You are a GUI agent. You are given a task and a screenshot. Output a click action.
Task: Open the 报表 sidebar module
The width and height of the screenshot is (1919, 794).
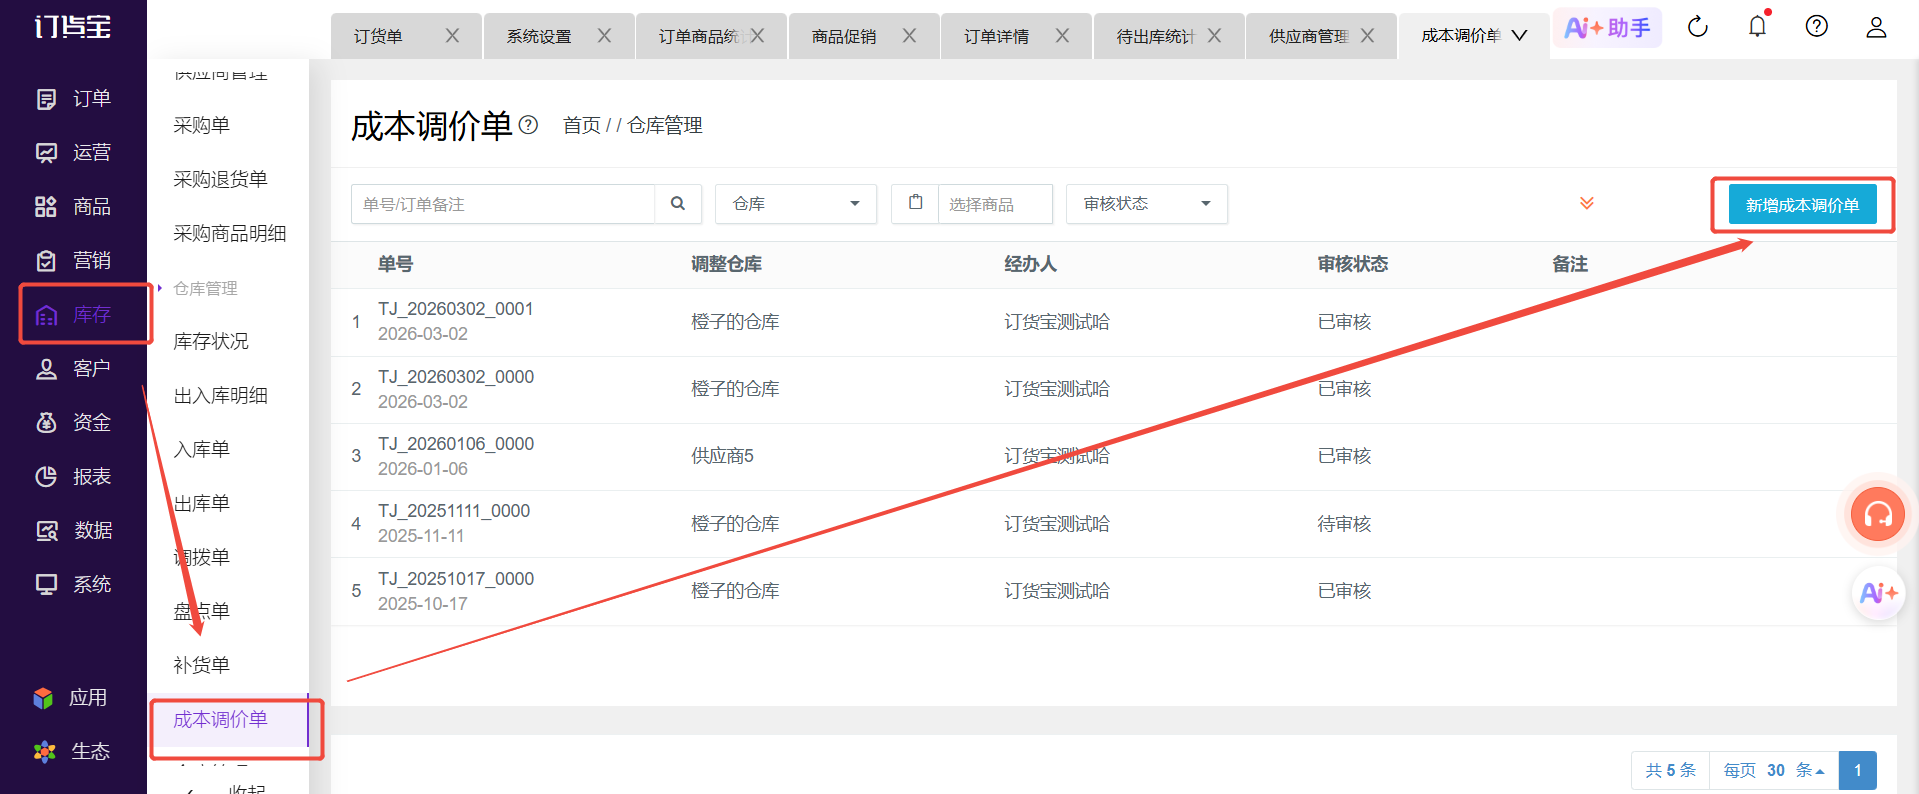[73, 477]
